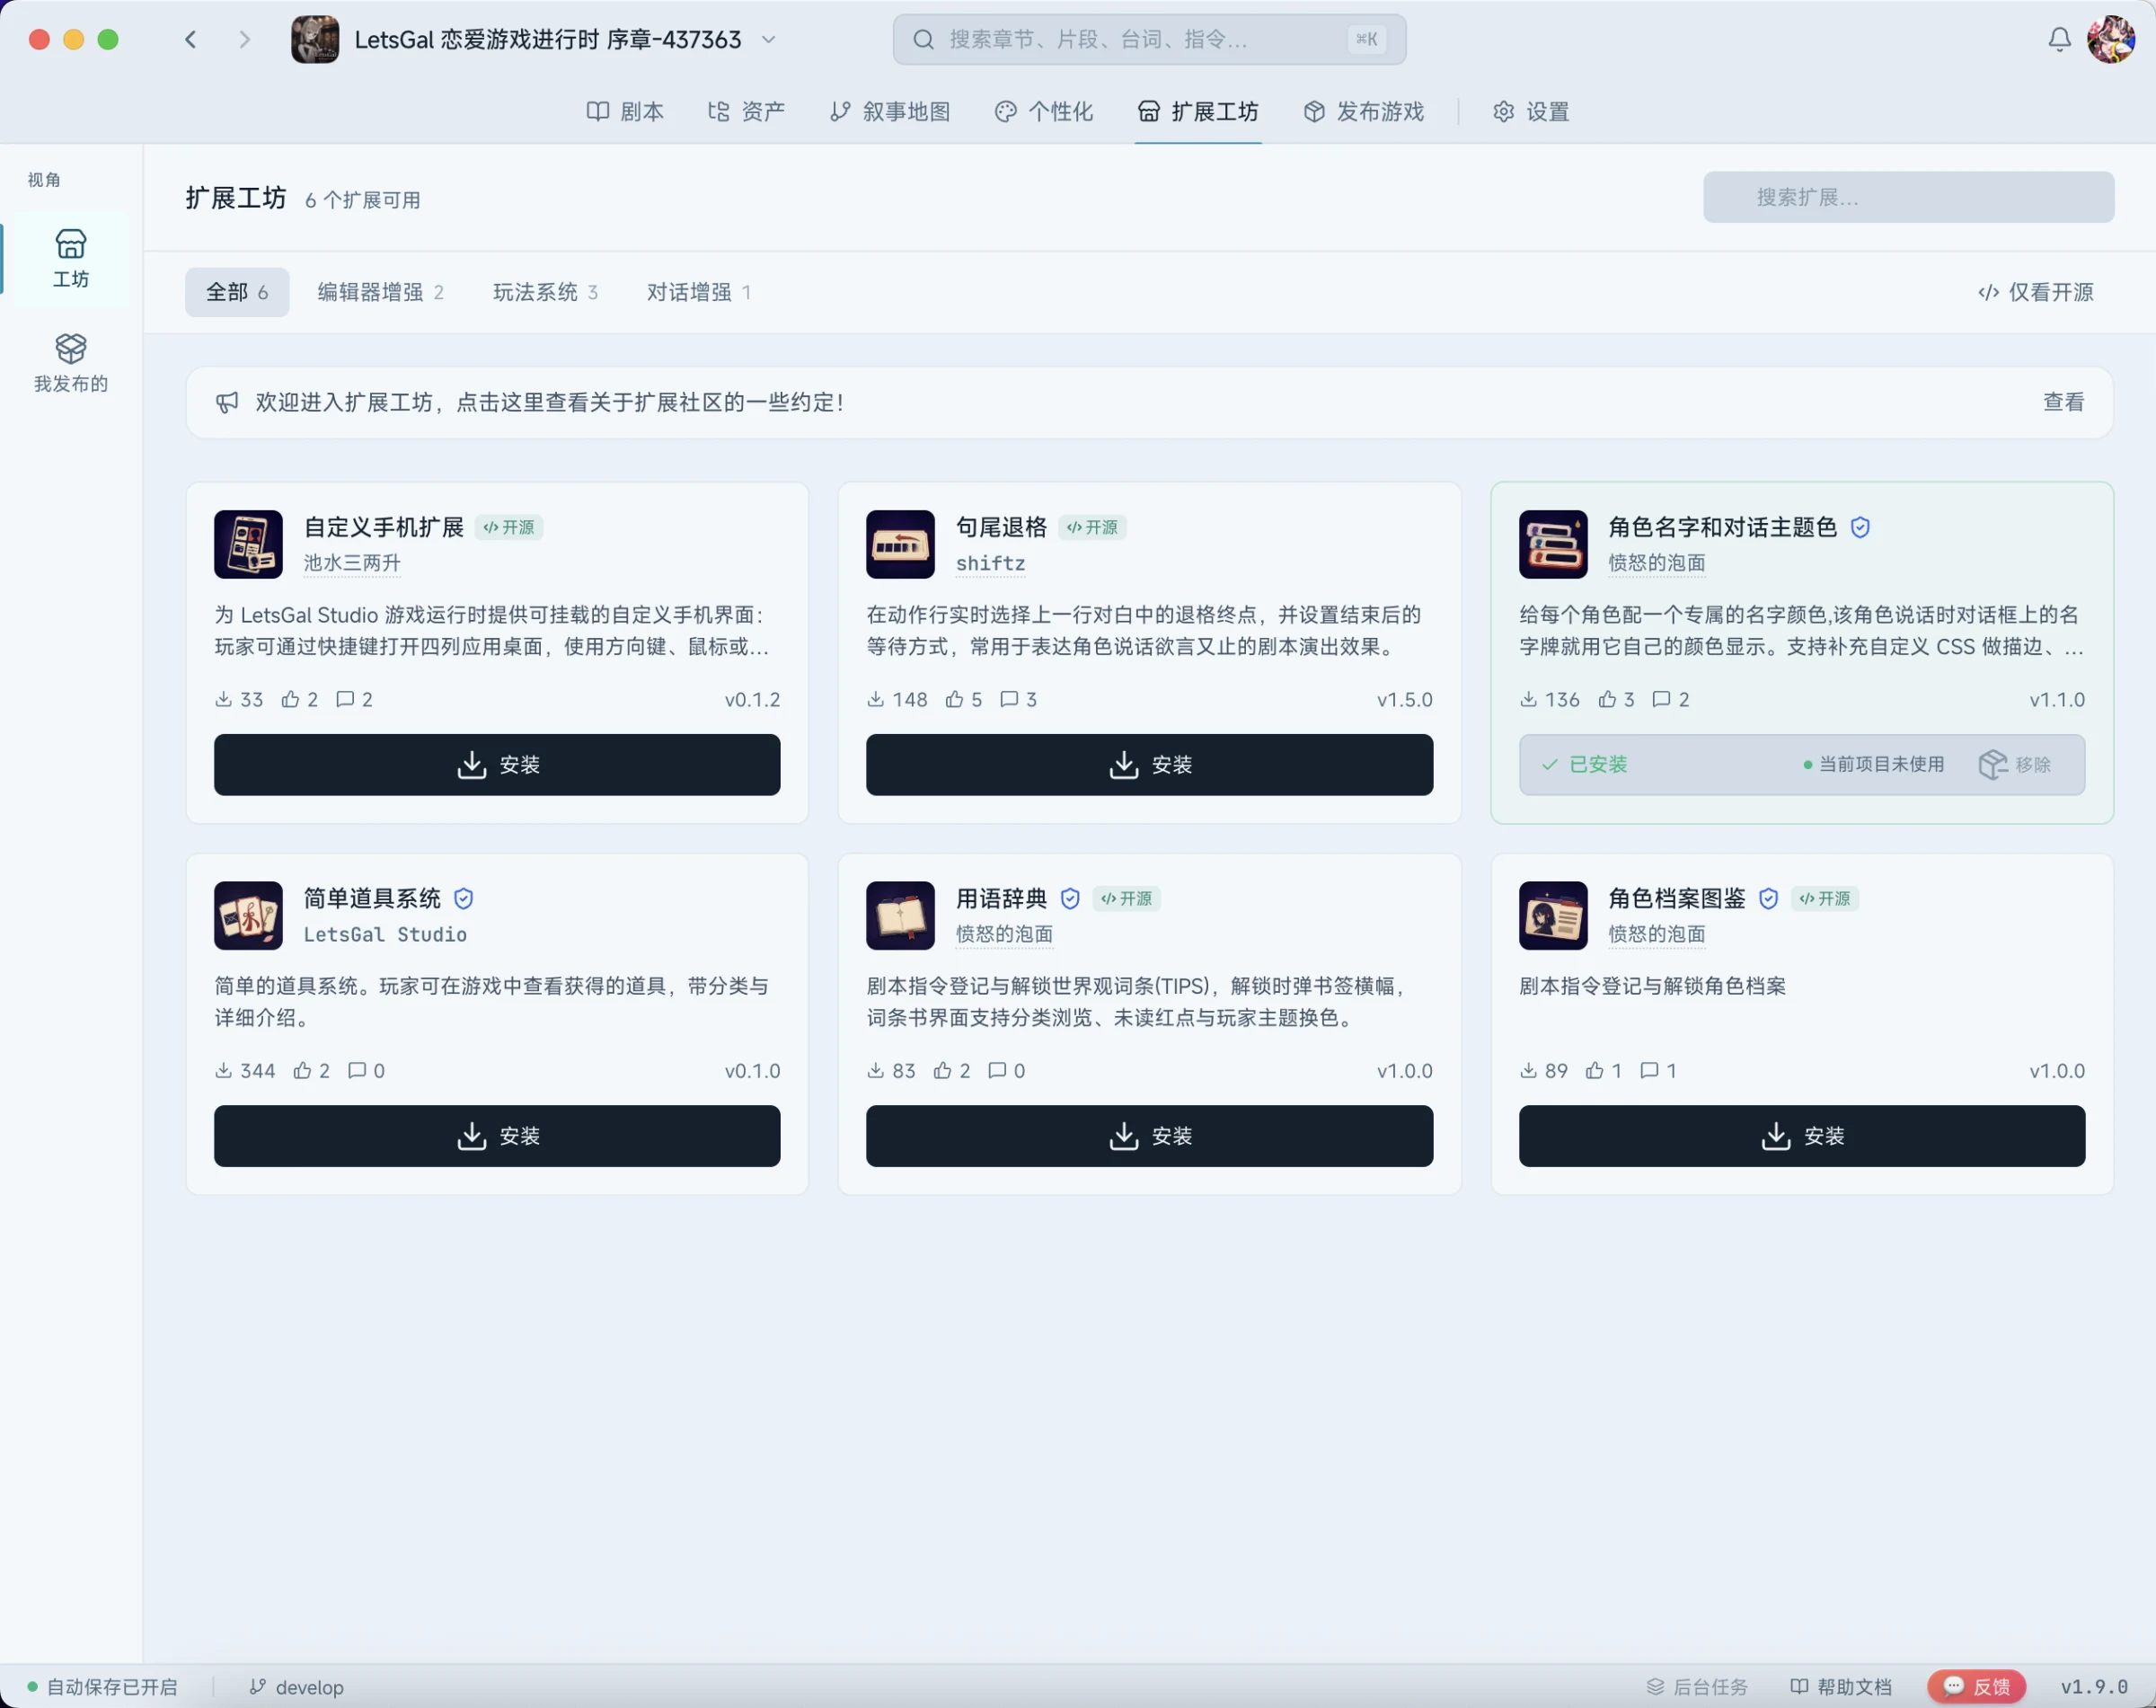Image resolution: width=2156 pixels, height=1708 pixels.
Task: Click the notification bell icon
Action: pyautogui.click(x=2059, y=40)
